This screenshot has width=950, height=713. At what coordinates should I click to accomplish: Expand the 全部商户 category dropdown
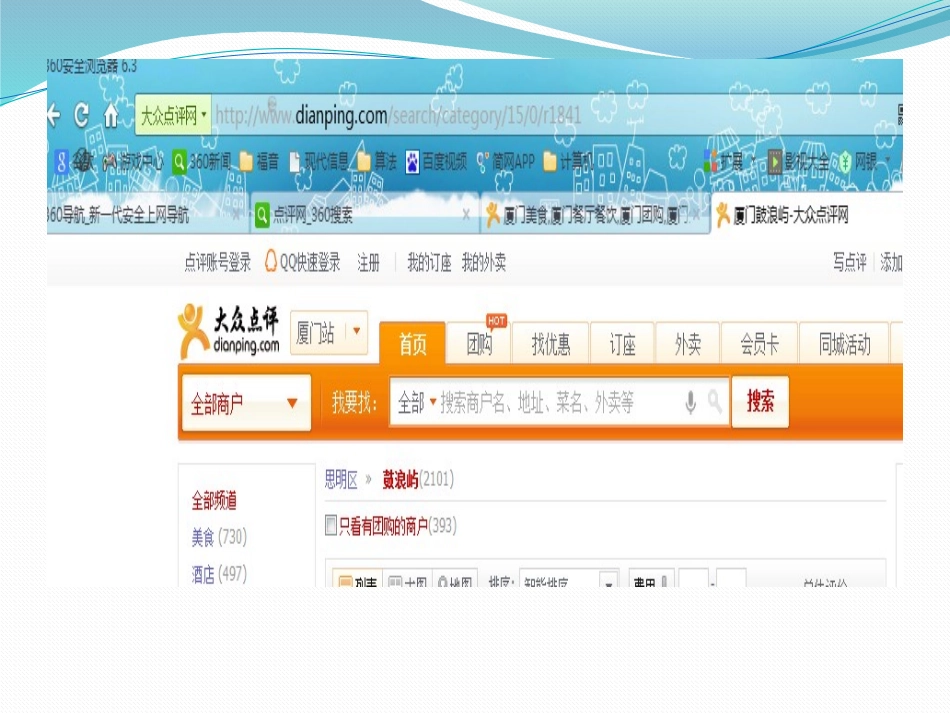click(x=246, y=403)
